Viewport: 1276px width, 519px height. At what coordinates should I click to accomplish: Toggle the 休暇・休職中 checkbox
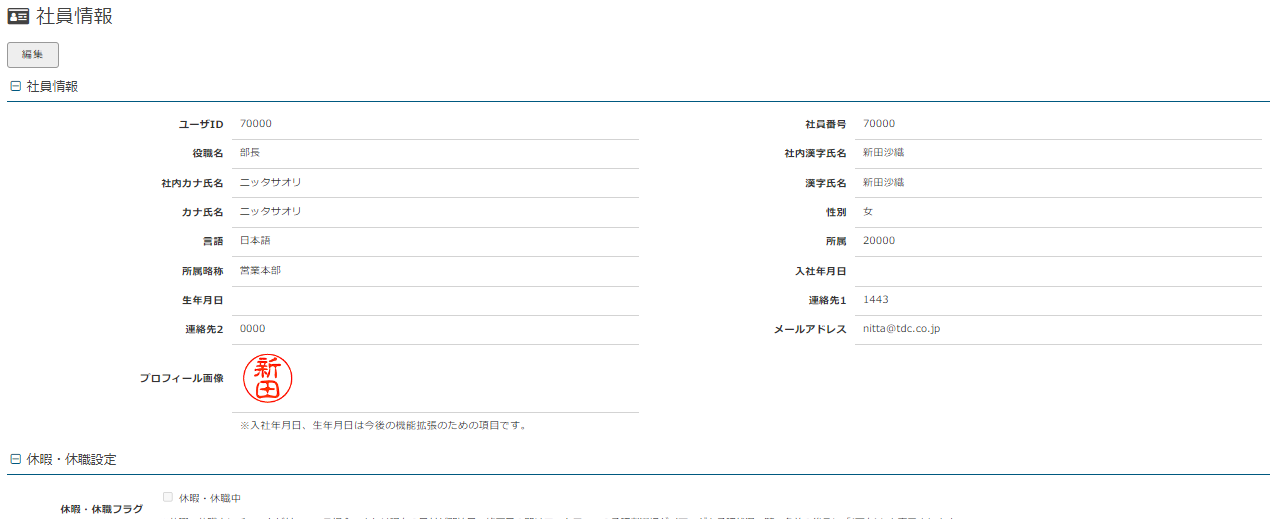[168, 497]
